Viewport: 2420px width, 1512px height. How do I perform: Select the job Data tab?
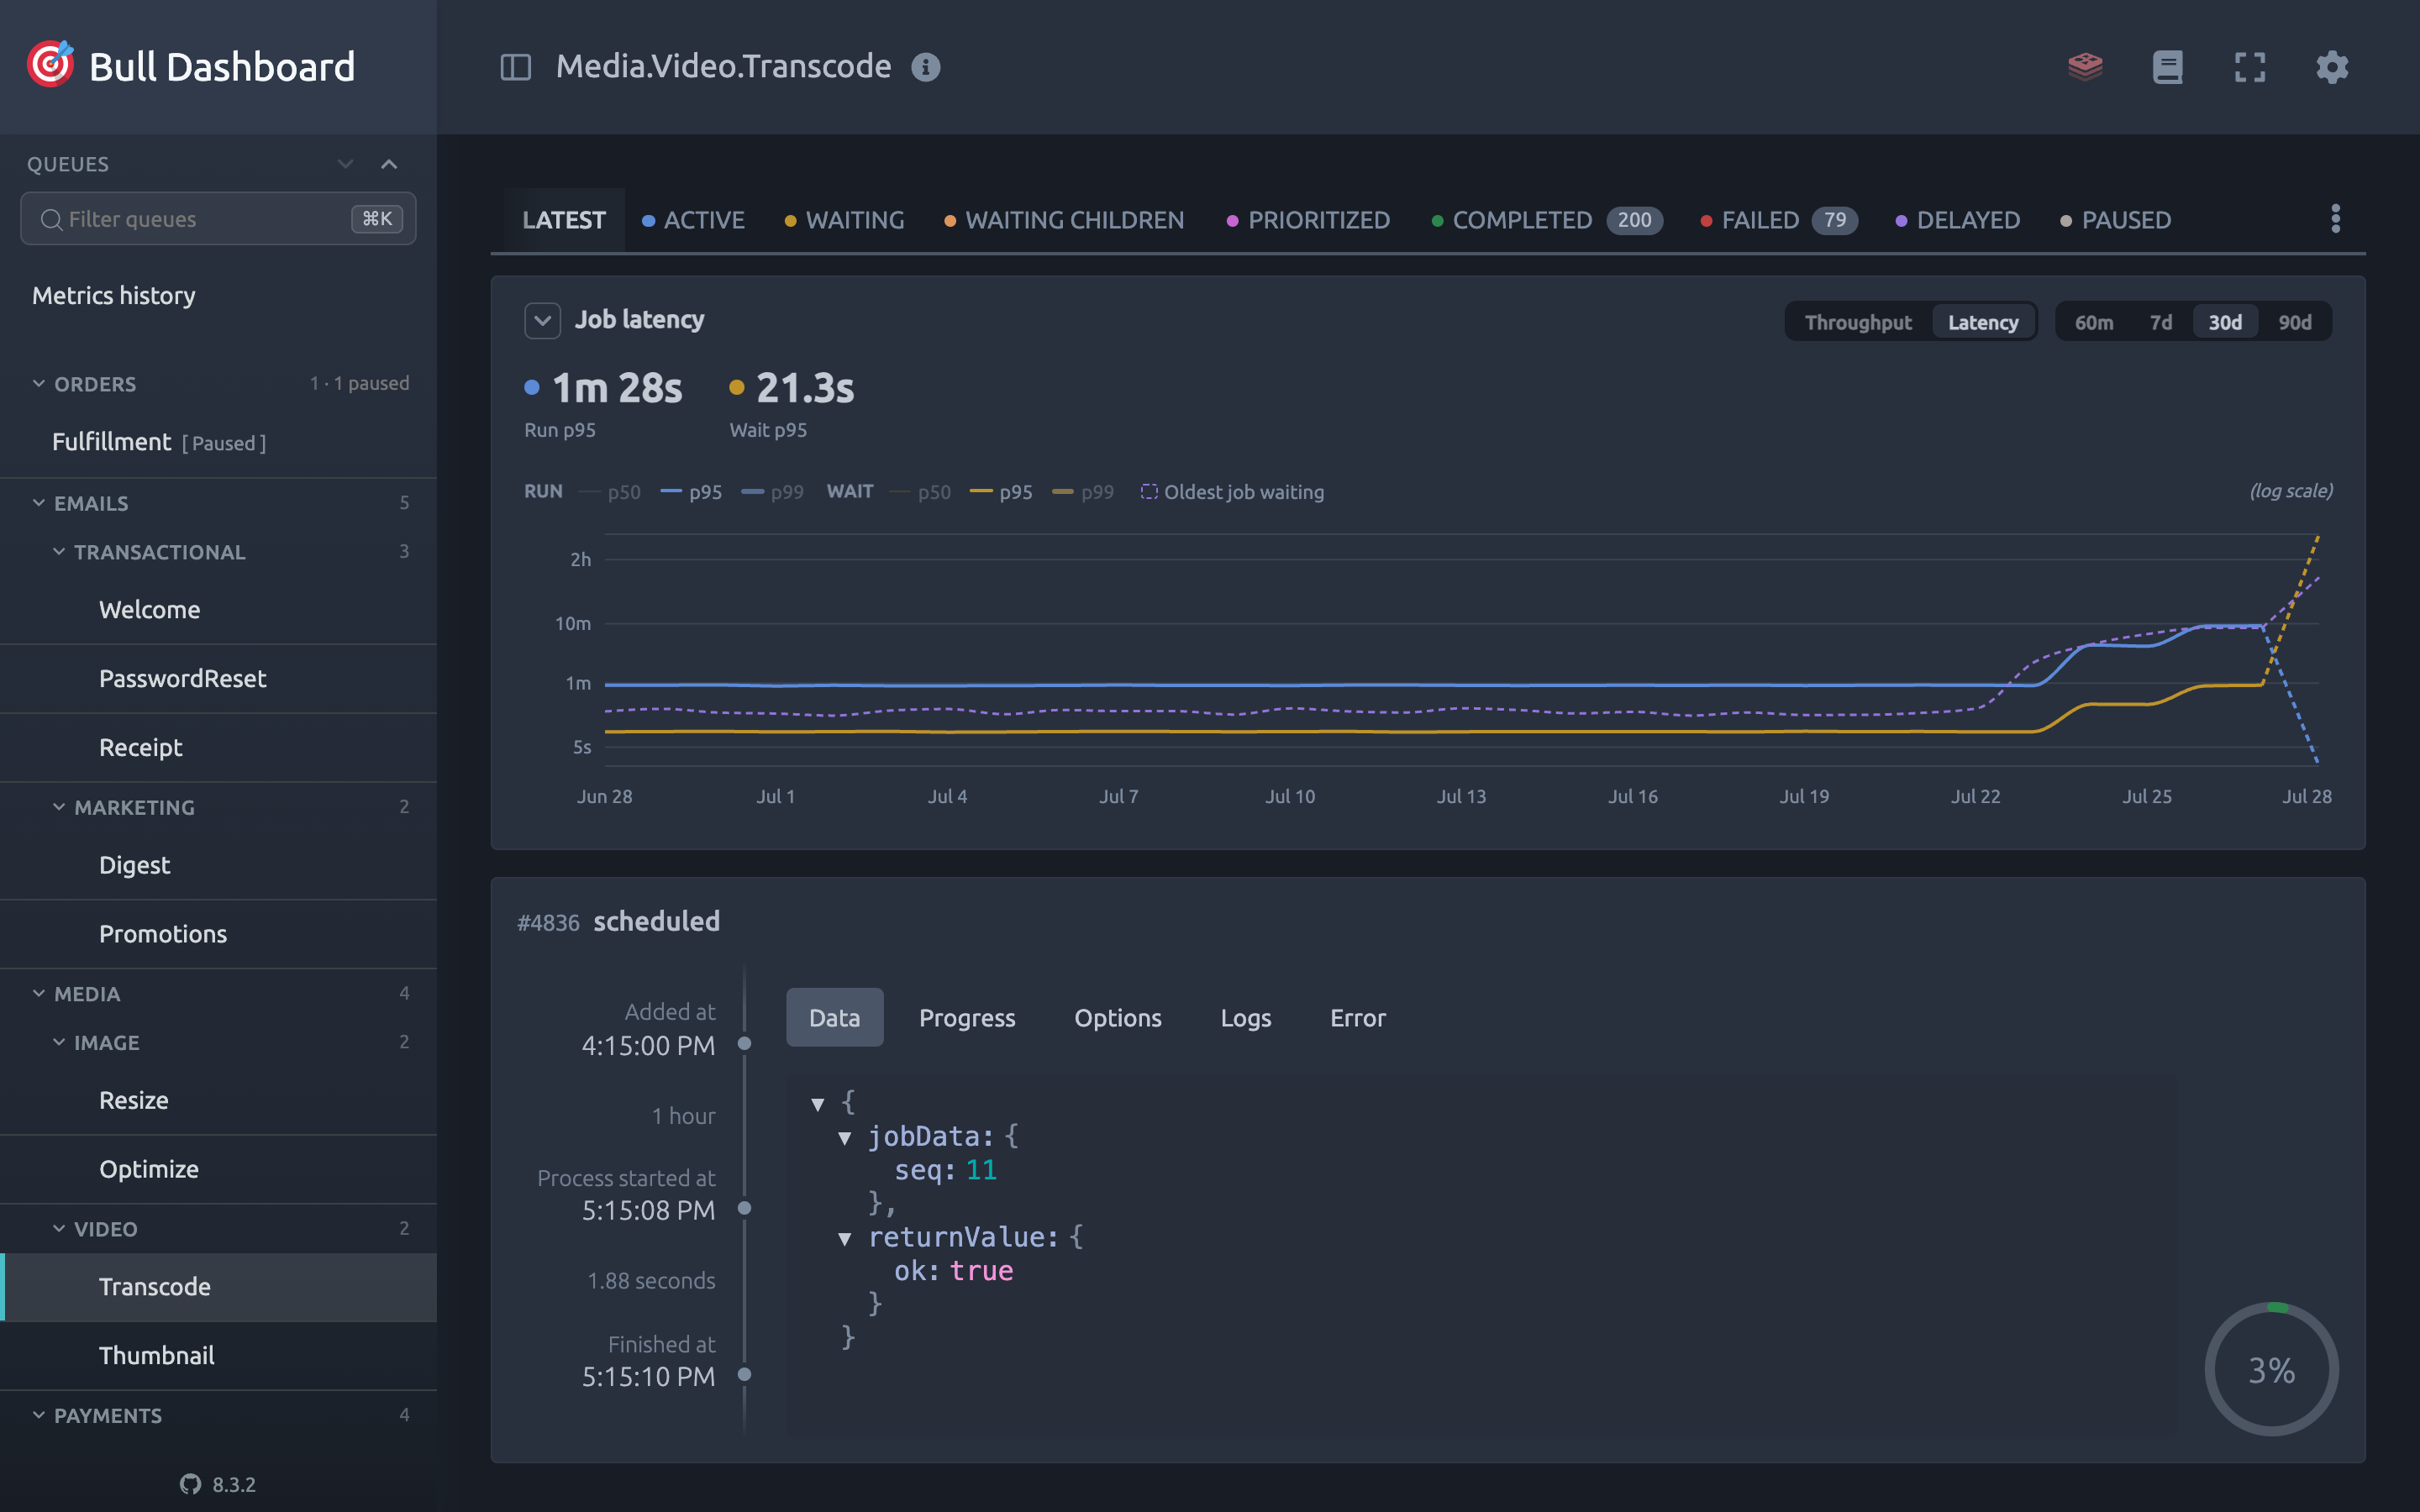(x=834, y=1017)
